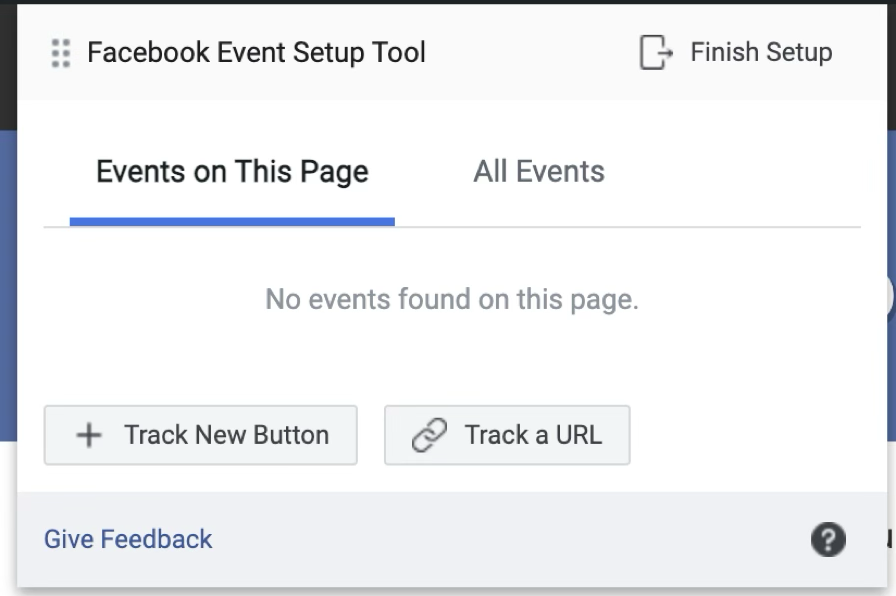Viewport: 896px width, 596px height.
Task: Switch to the All Events tab
Action: click(538, 171)
